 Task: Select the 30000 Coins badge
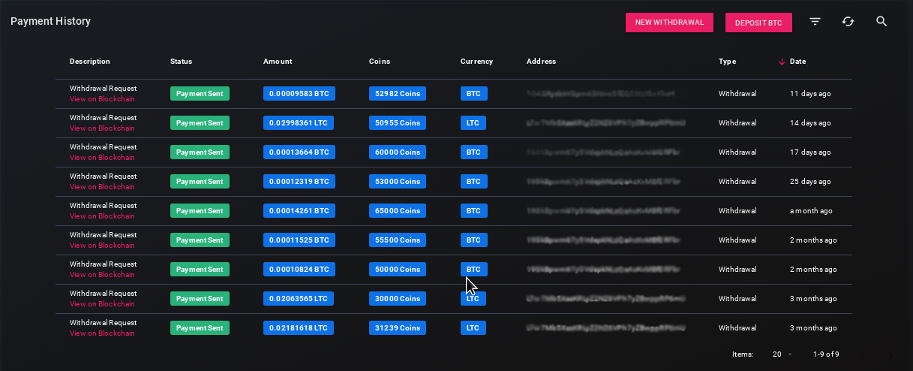tap(398, 299)
